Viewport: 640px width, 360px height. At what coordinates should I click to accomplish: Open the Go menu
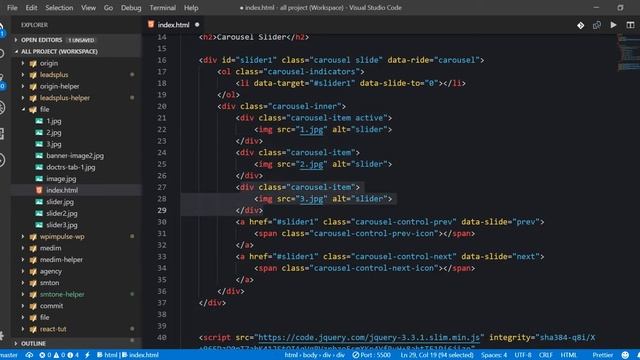(x=108, y=8)
